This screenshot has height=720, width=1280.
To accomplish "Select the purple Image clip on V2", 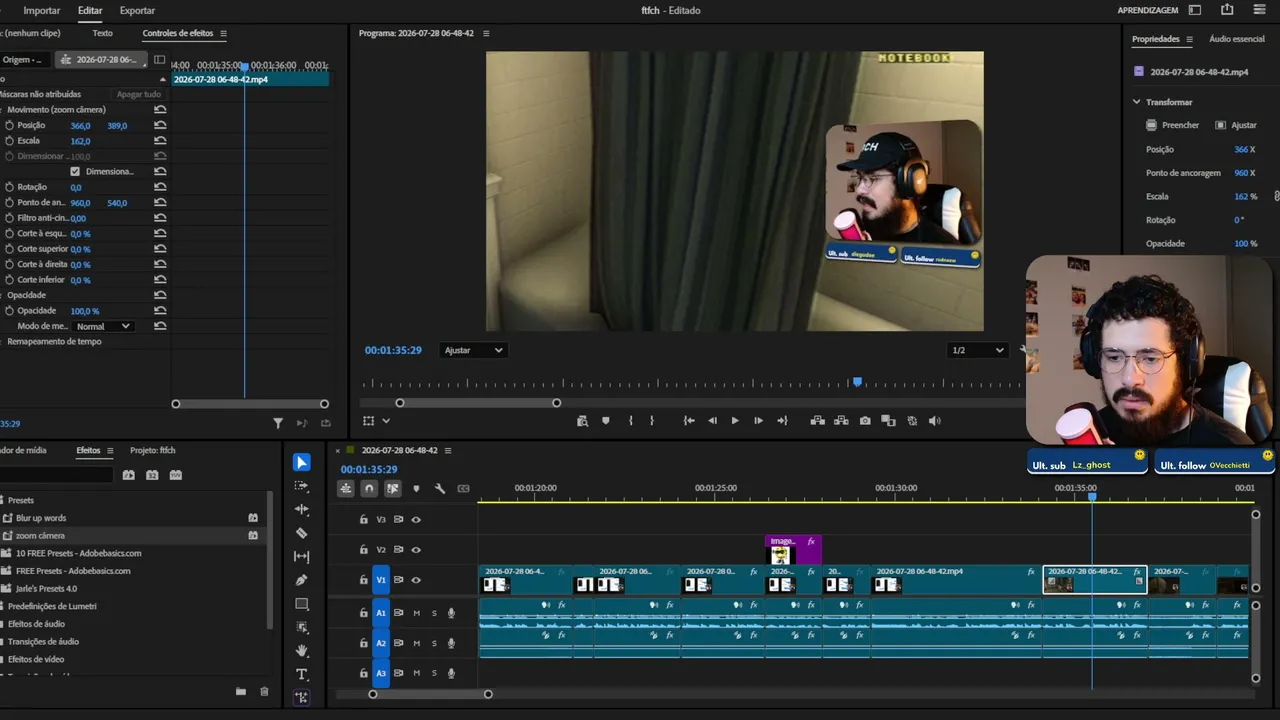I will click(x=793, y=550).
